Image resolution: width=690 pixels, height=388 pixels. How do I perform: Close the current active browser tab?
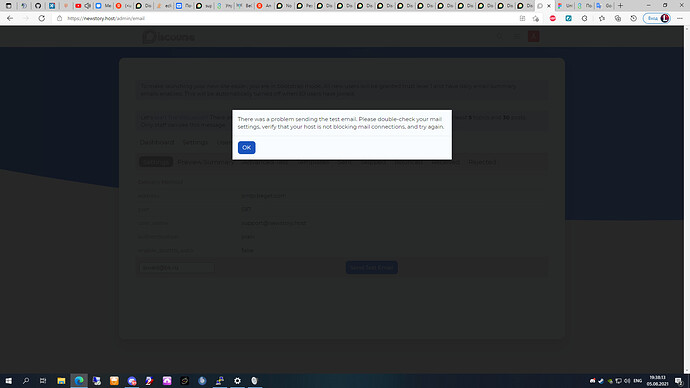coord(549,6)
